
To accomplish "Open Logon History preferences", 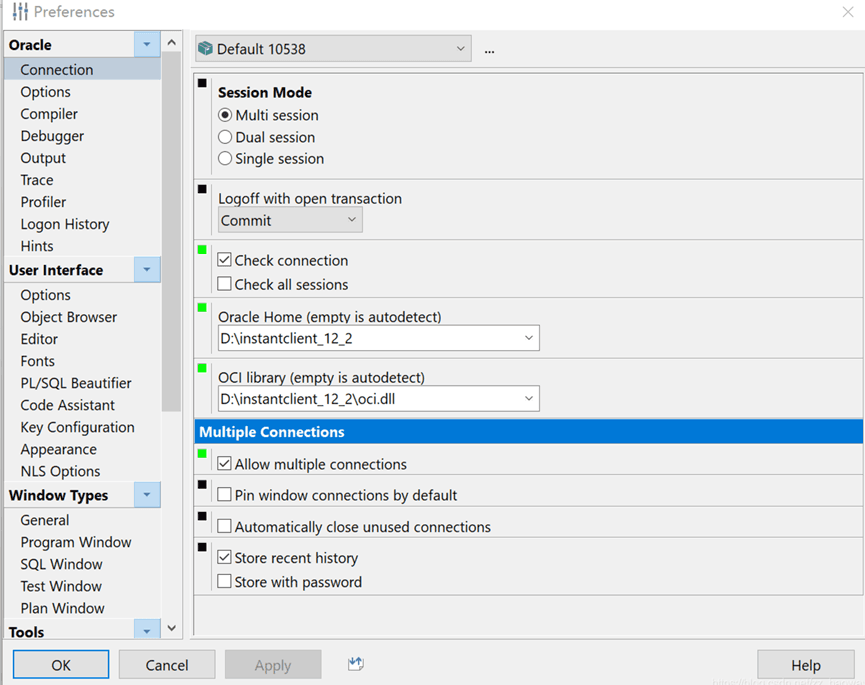I will tap(65, 224).
